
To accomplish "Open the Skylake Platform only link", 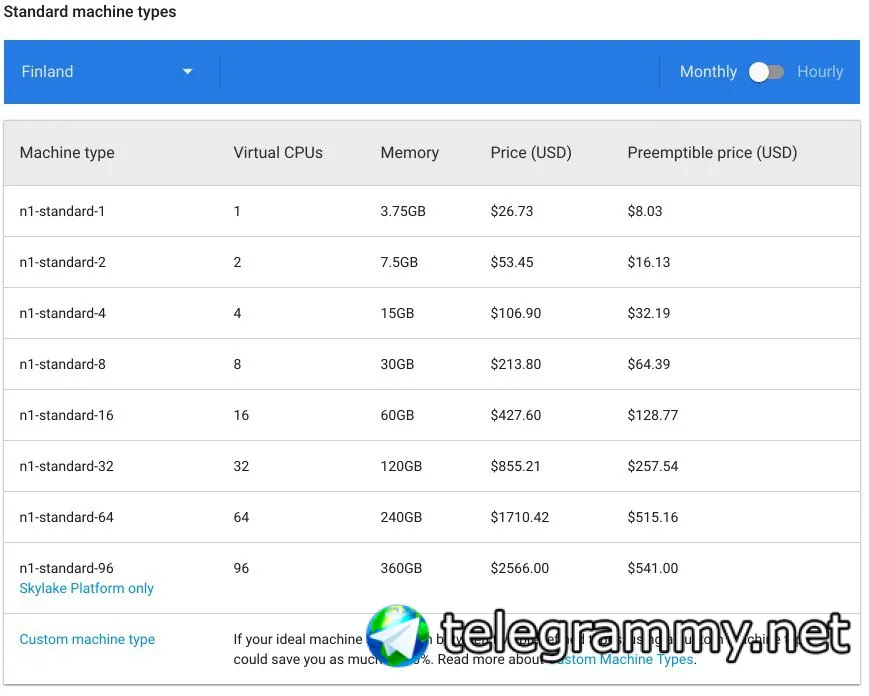I will (86, 588).
